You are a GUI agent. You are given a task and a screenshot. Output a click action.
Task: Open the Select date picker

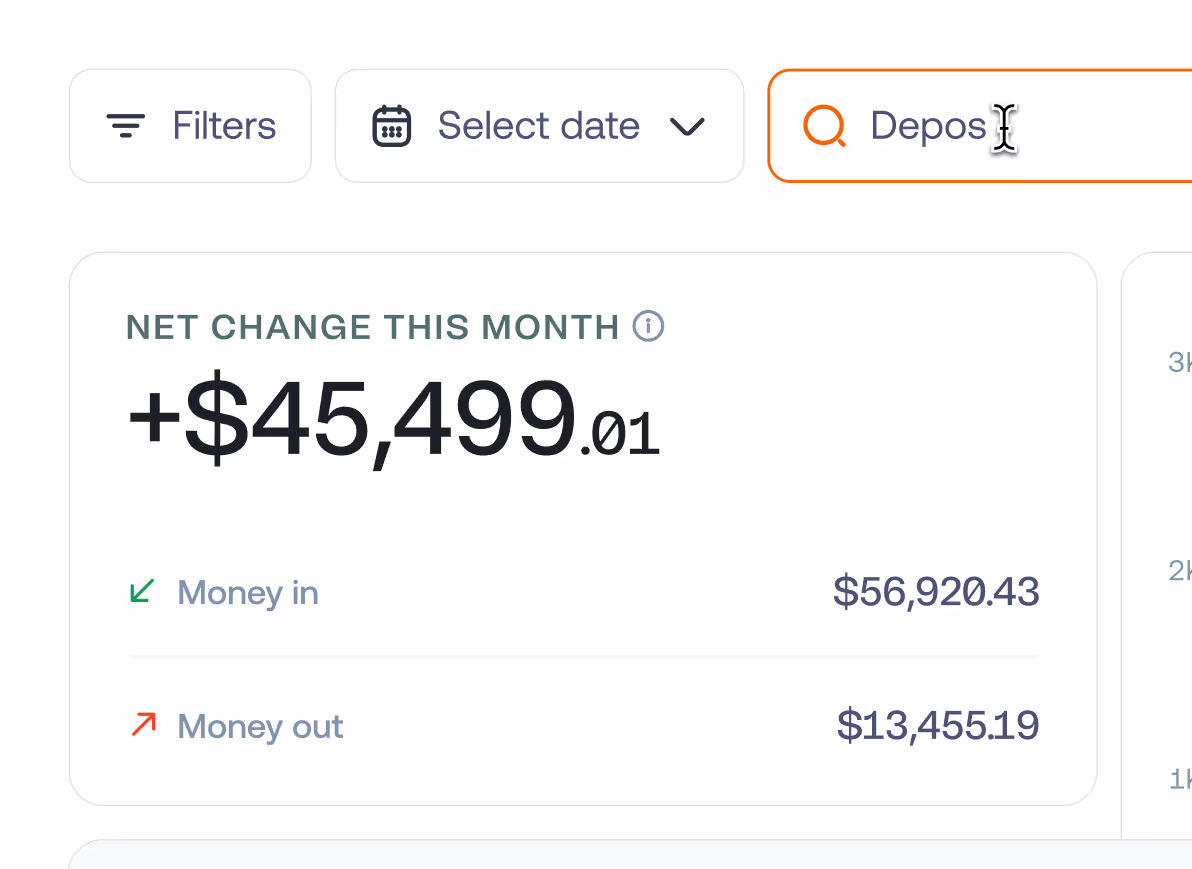point(539,125)
